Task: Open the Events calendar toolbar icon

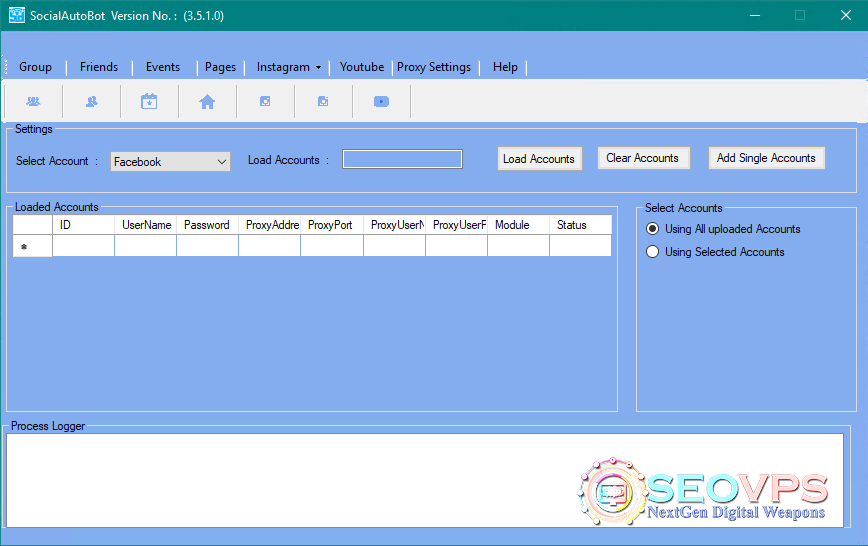Action: coord(149,101)
